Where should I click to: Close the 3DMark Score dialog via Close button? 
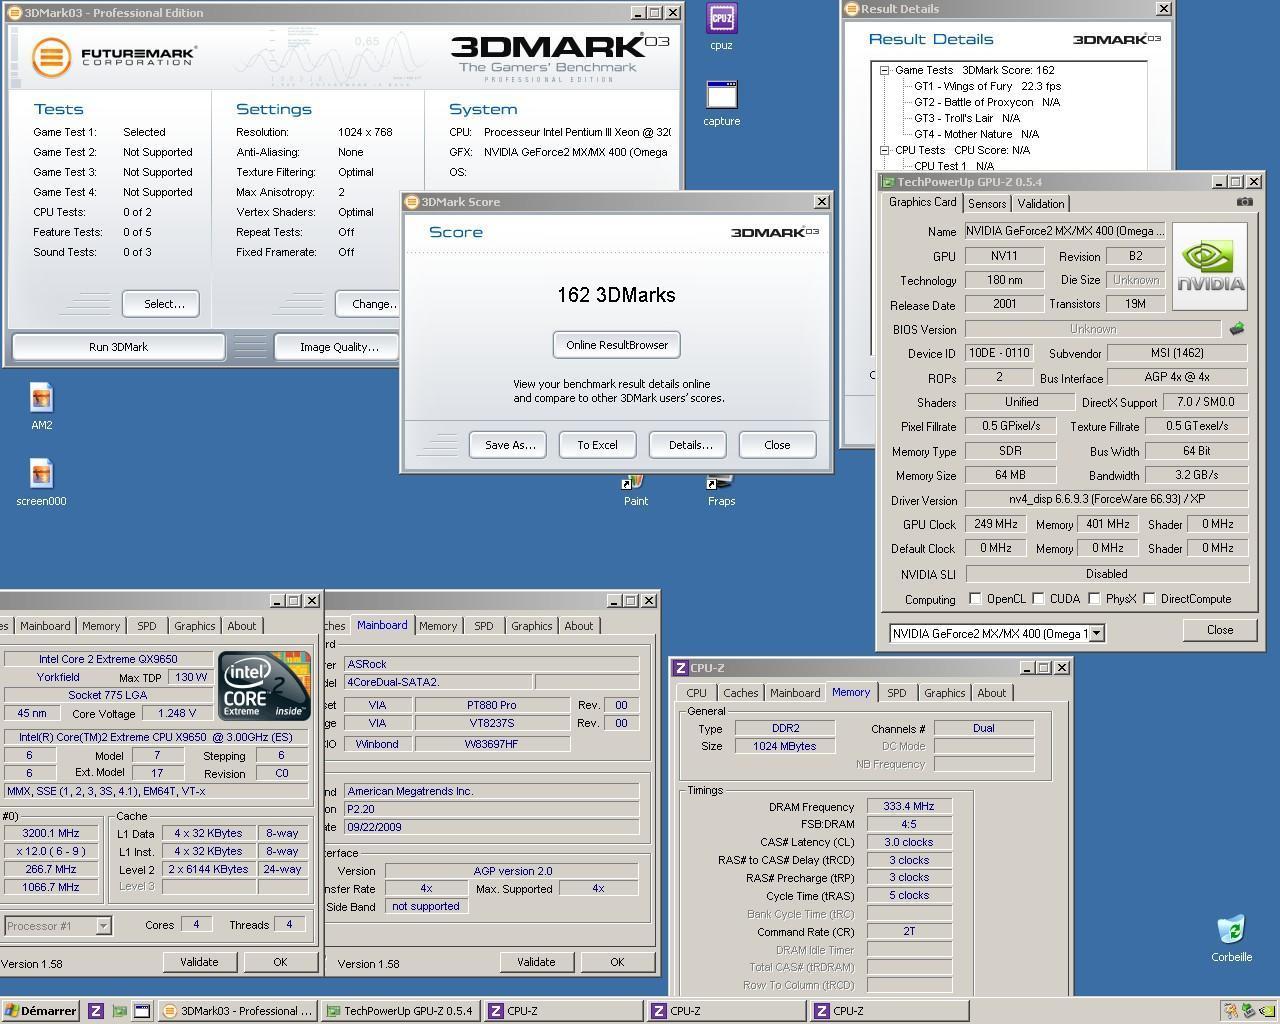click(x=777, y=445)
